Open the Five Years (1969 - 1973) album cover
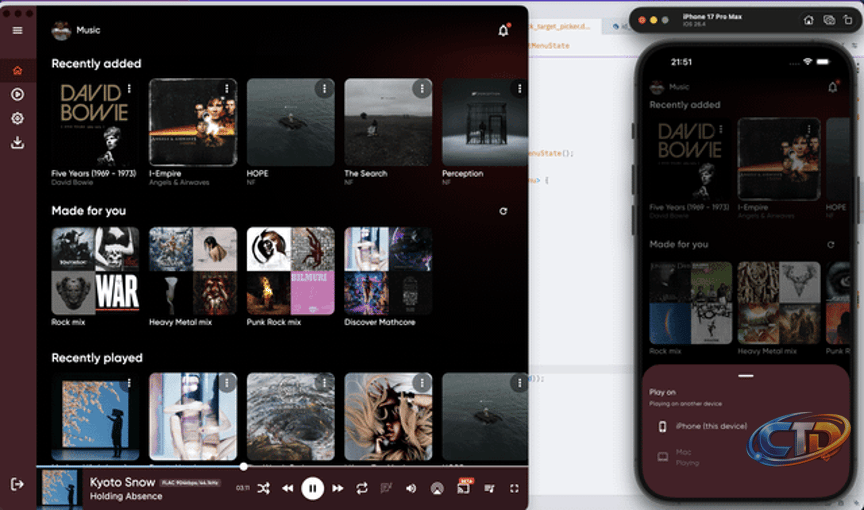The image size is (864, 510). point(95,122)
